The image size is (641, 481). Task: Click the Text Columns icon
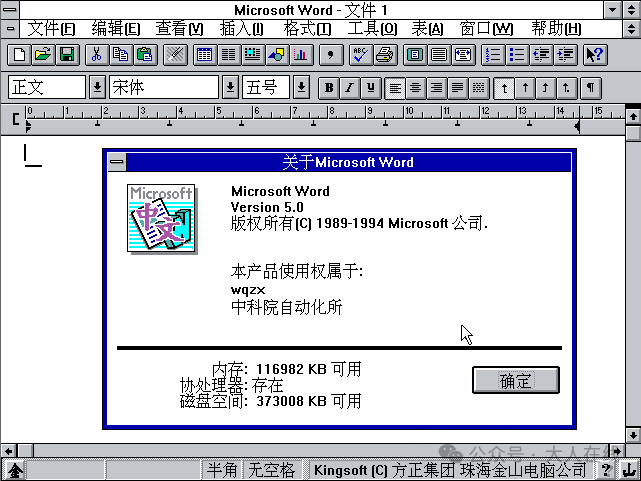pos(229,55)
